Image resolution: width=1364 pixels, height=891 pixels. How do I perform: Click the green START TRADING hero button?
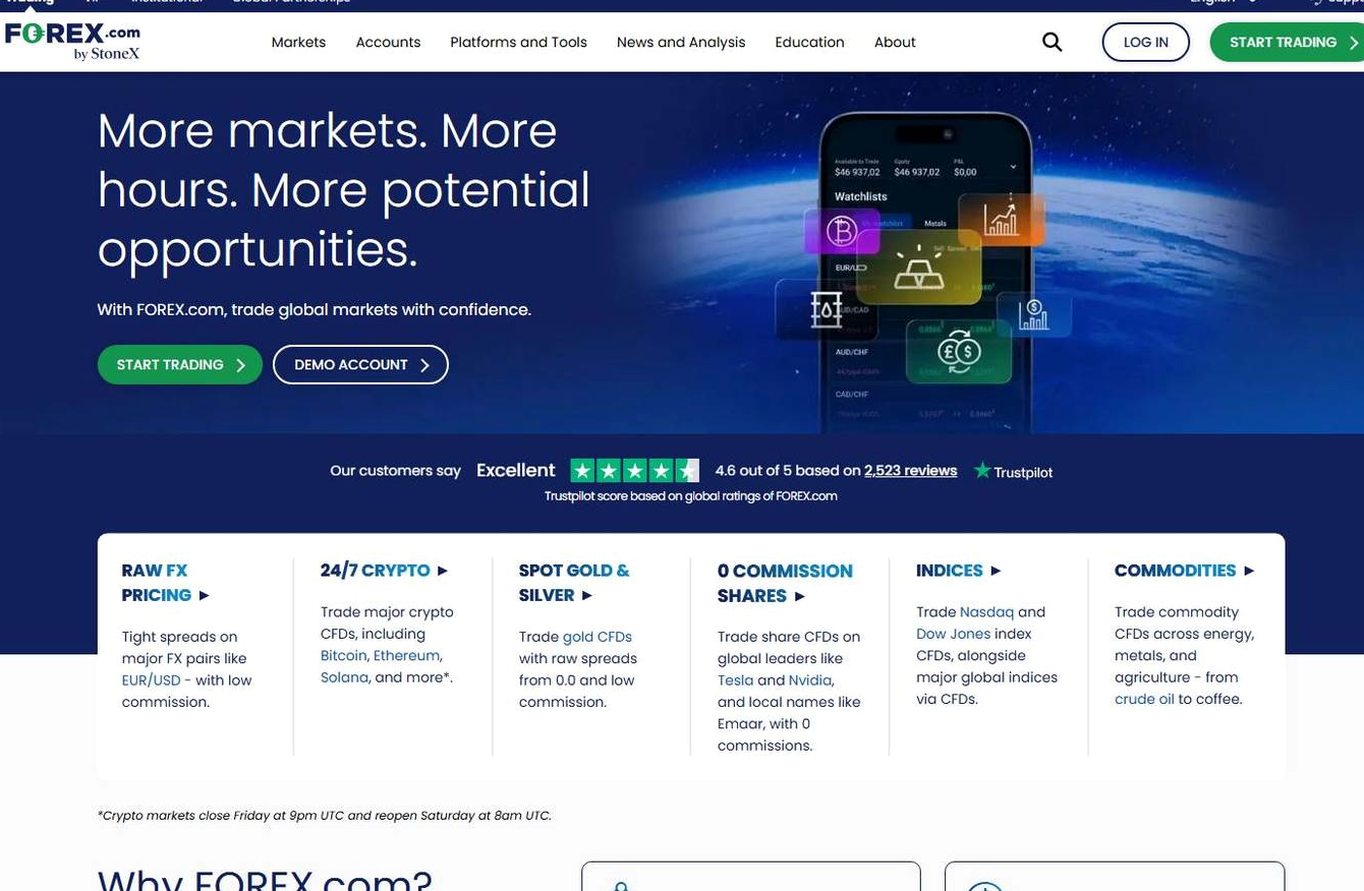pyautogui.click(x=180, y=365)
